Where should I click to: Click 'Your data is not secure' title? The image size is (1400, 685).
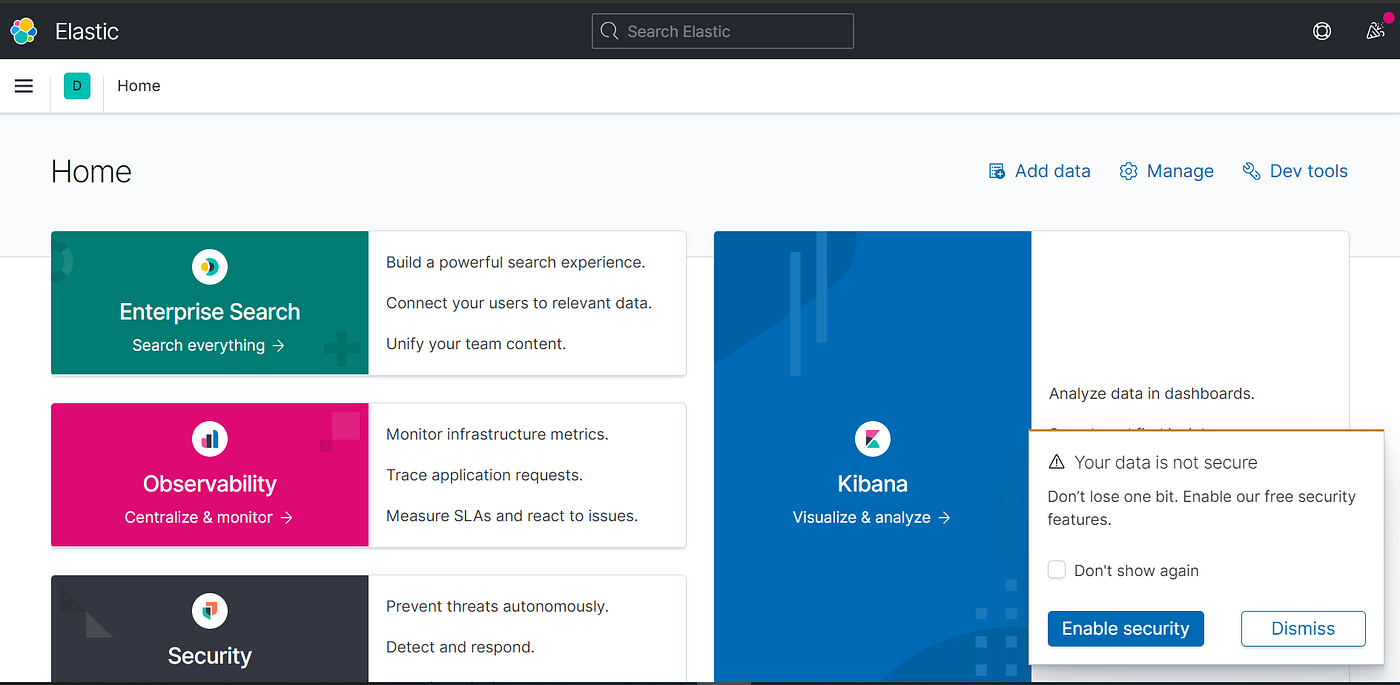point(1166,462)
